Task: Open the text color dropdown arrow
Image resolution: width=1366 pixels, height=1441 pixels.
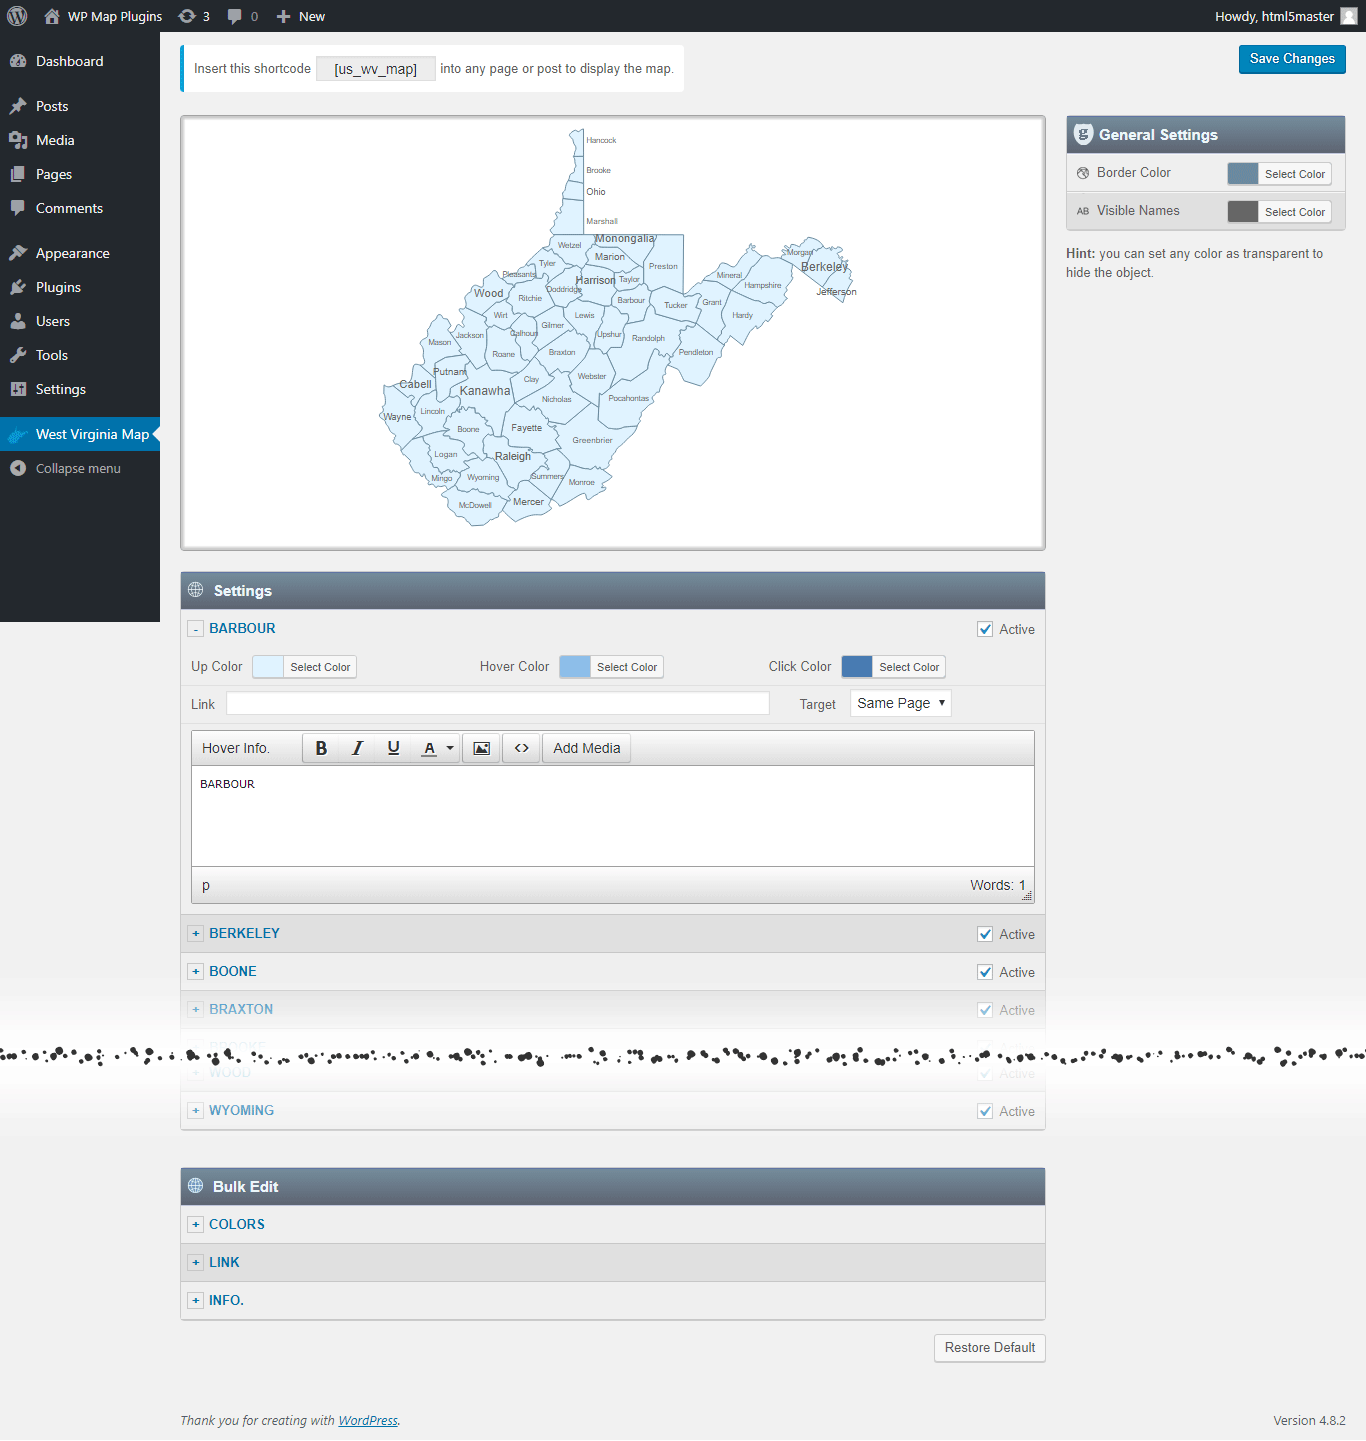Action: tap(450, 748)
